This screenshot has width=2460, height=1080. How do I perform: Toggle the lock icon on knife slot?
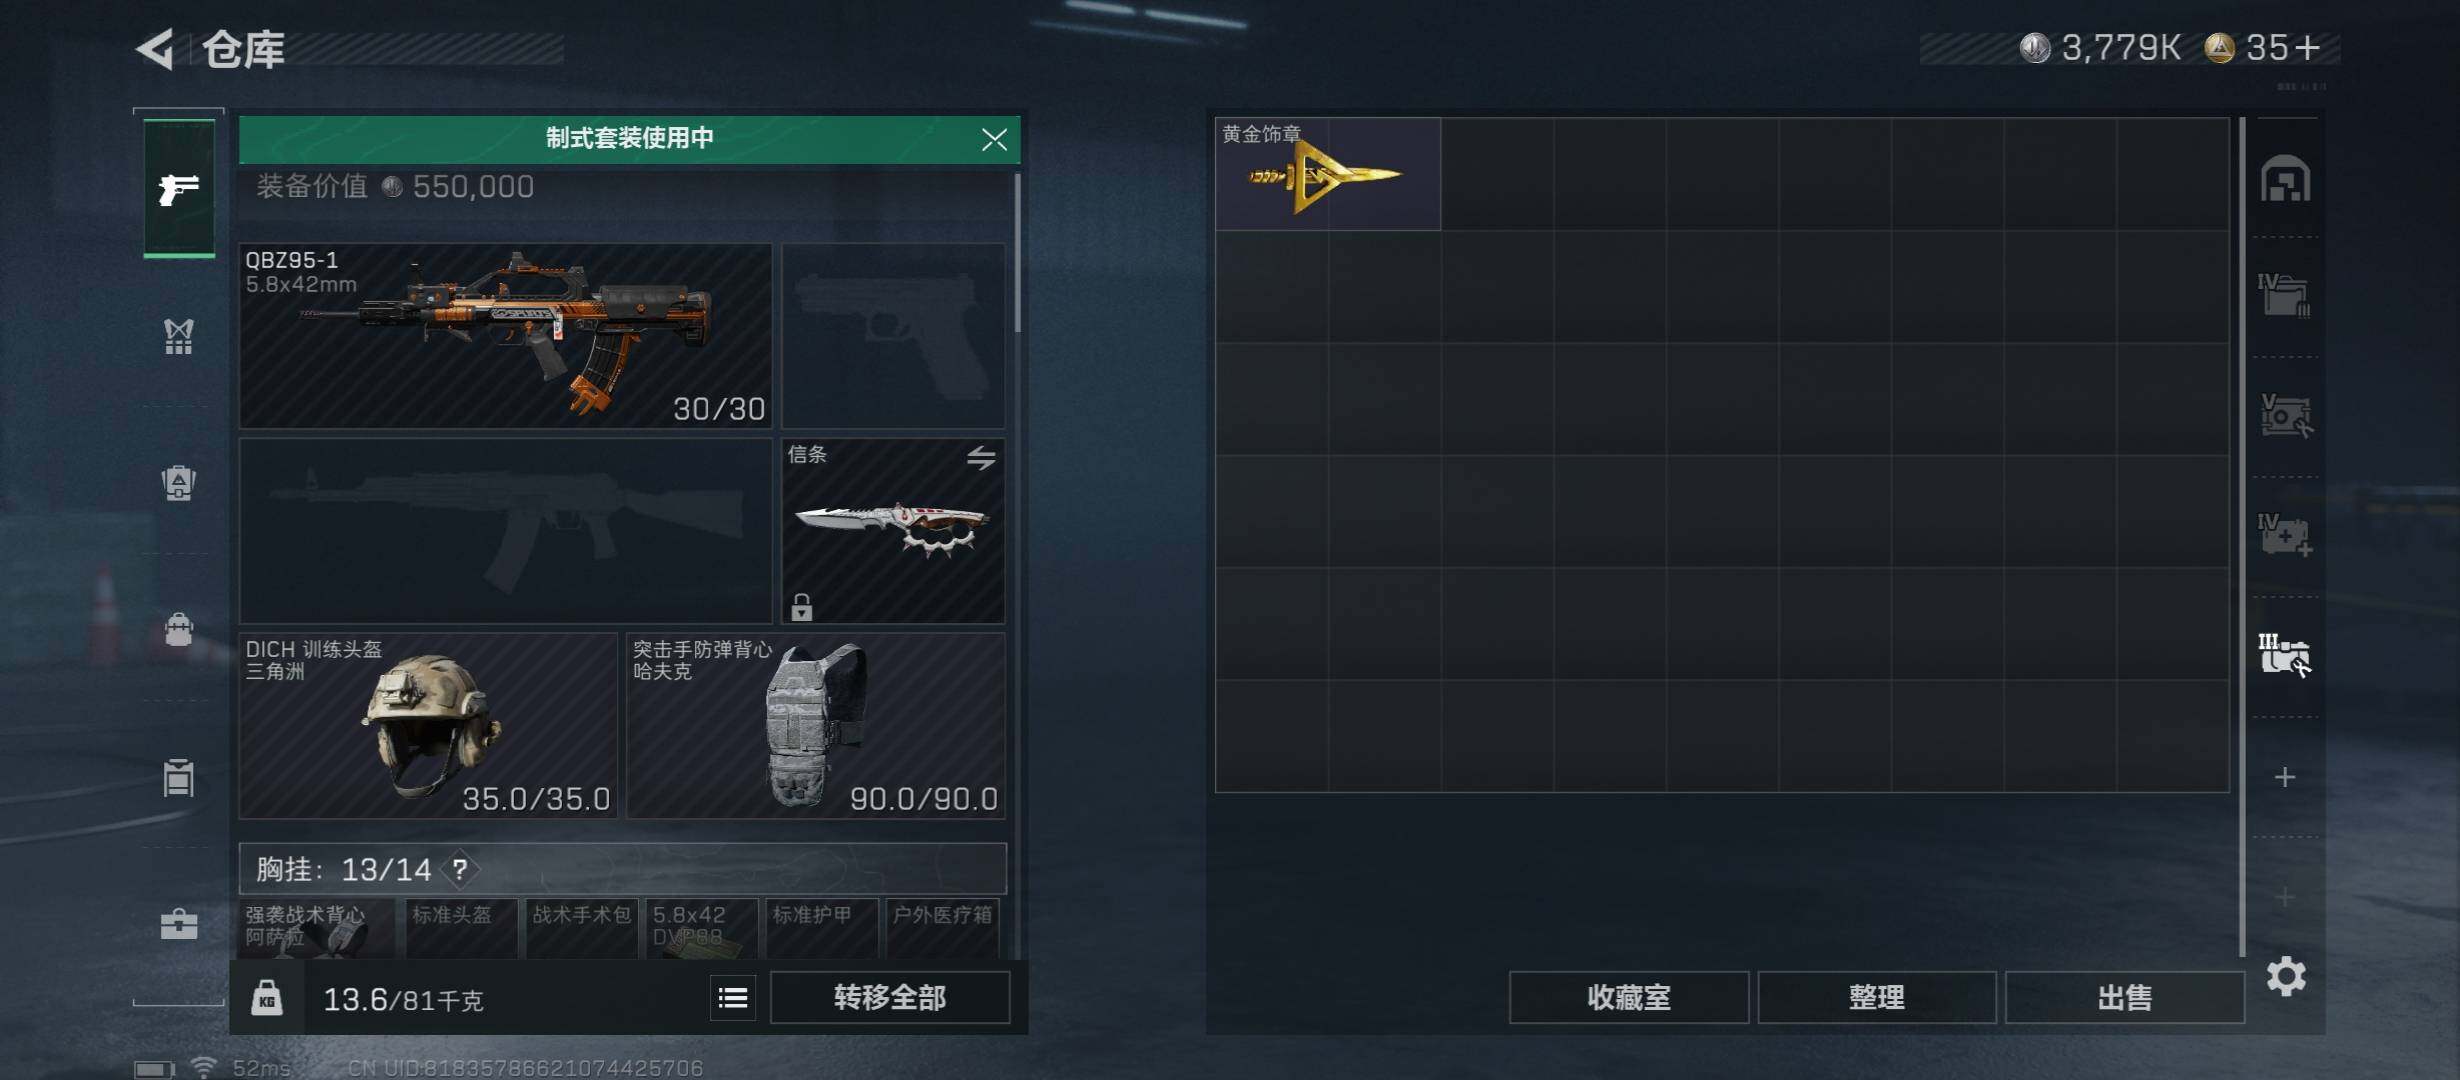point(802,606)
